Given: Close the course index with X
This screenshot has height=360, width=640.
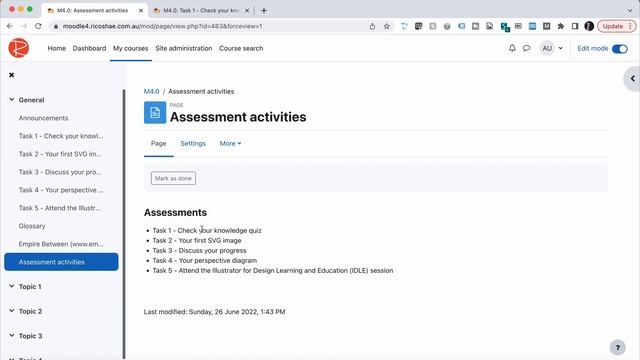Looking at the screenshot, I should point(11,75).
